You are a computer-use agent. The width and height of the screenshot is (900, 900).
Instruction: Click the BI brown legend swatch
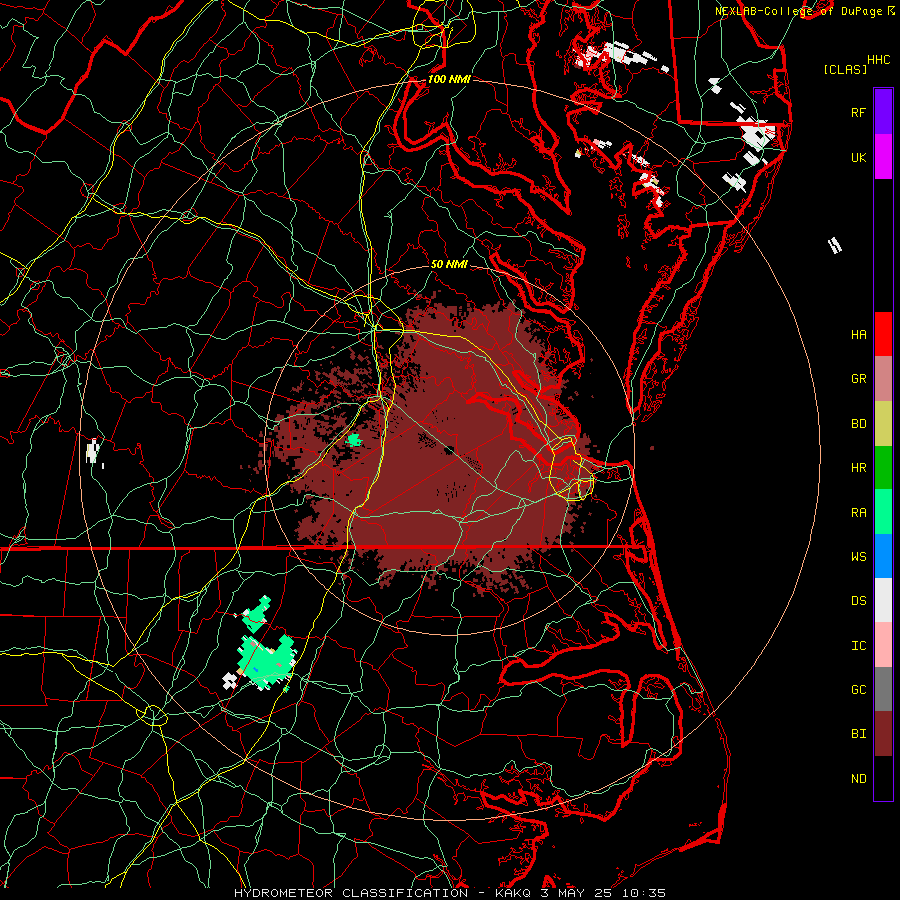pos(883,734)
